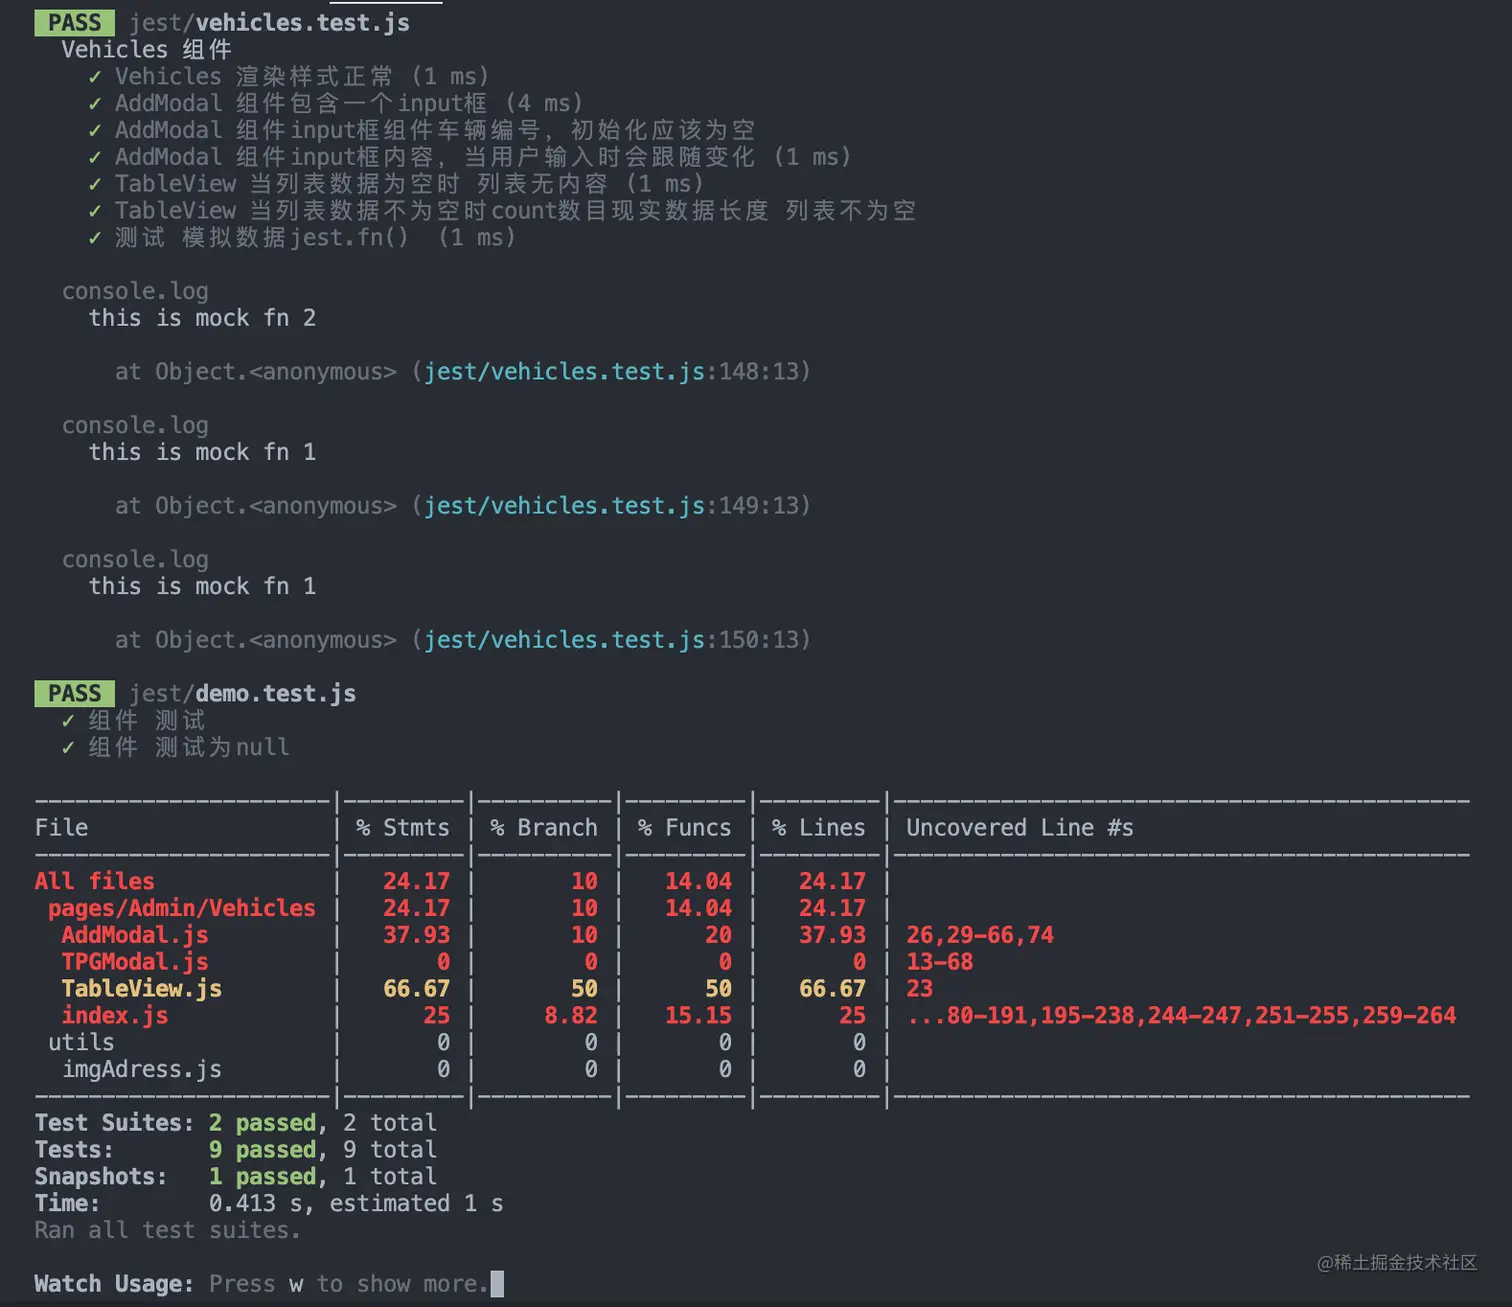Select the TPGModal.js file row
Viewport: 1512px width, 1307px height.
[x=752, y=962]
